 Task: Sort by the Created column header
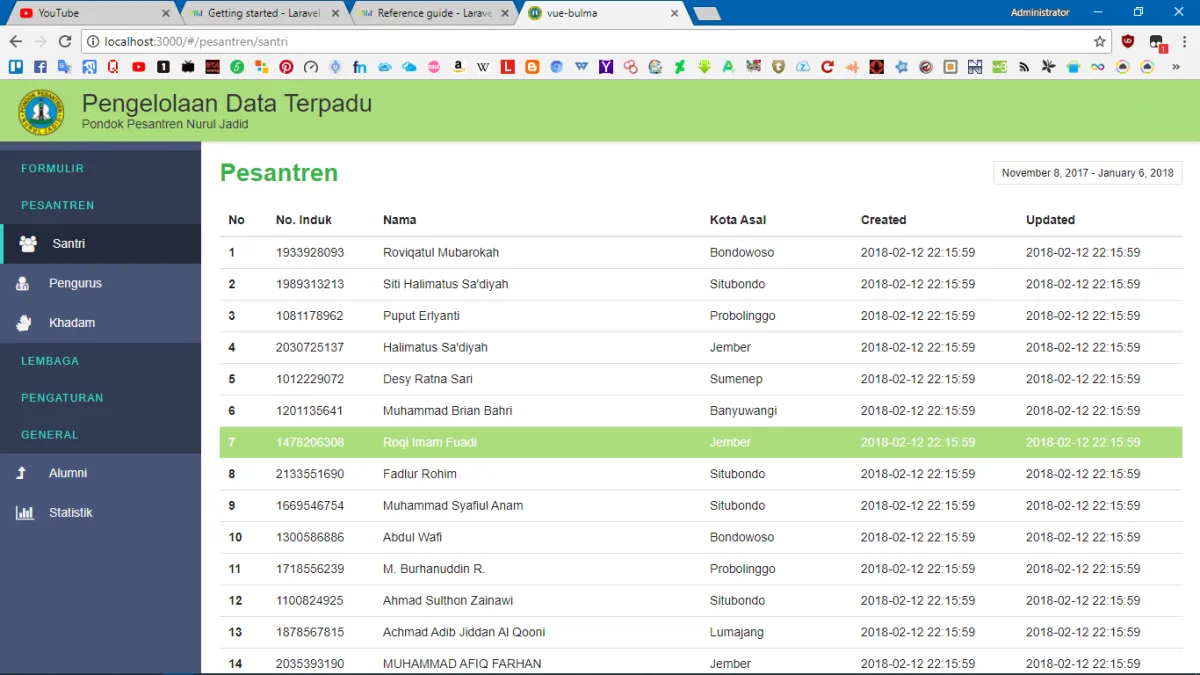pos(883,220)
